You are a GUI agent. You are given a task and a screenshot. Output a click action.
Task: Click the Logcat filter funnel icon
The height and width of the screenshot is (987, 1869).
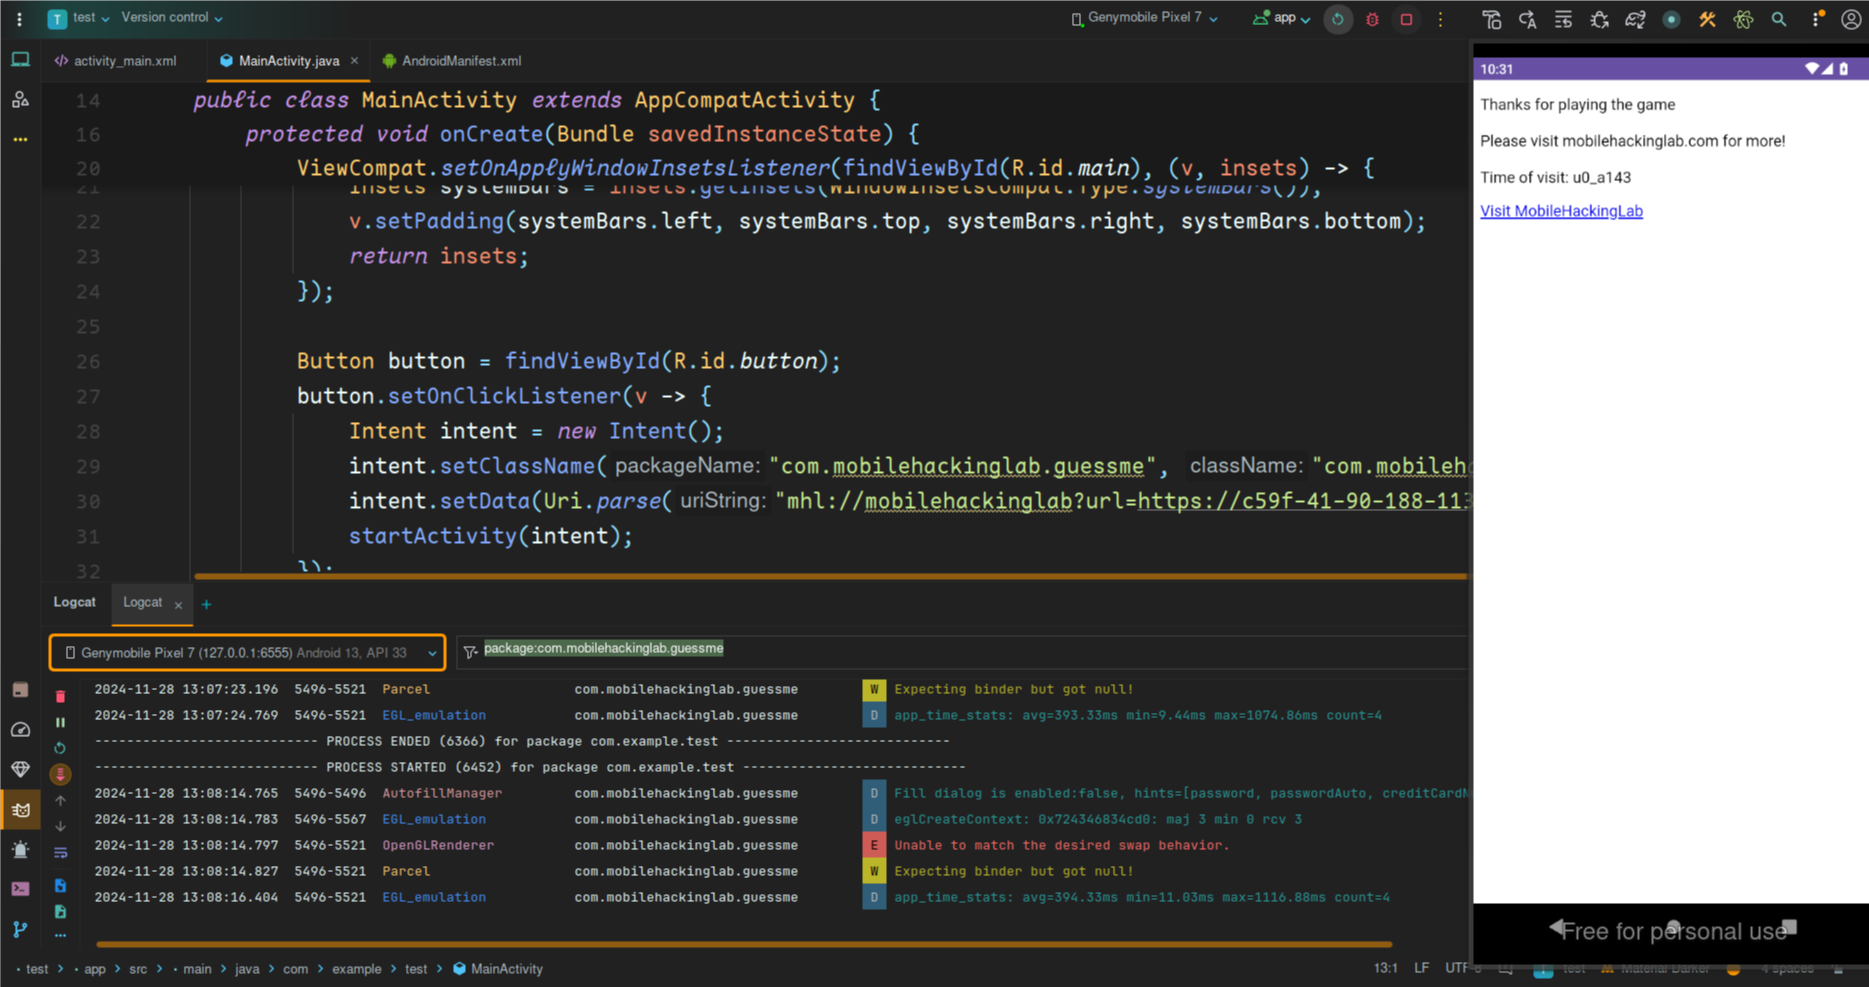coord(470,652)
